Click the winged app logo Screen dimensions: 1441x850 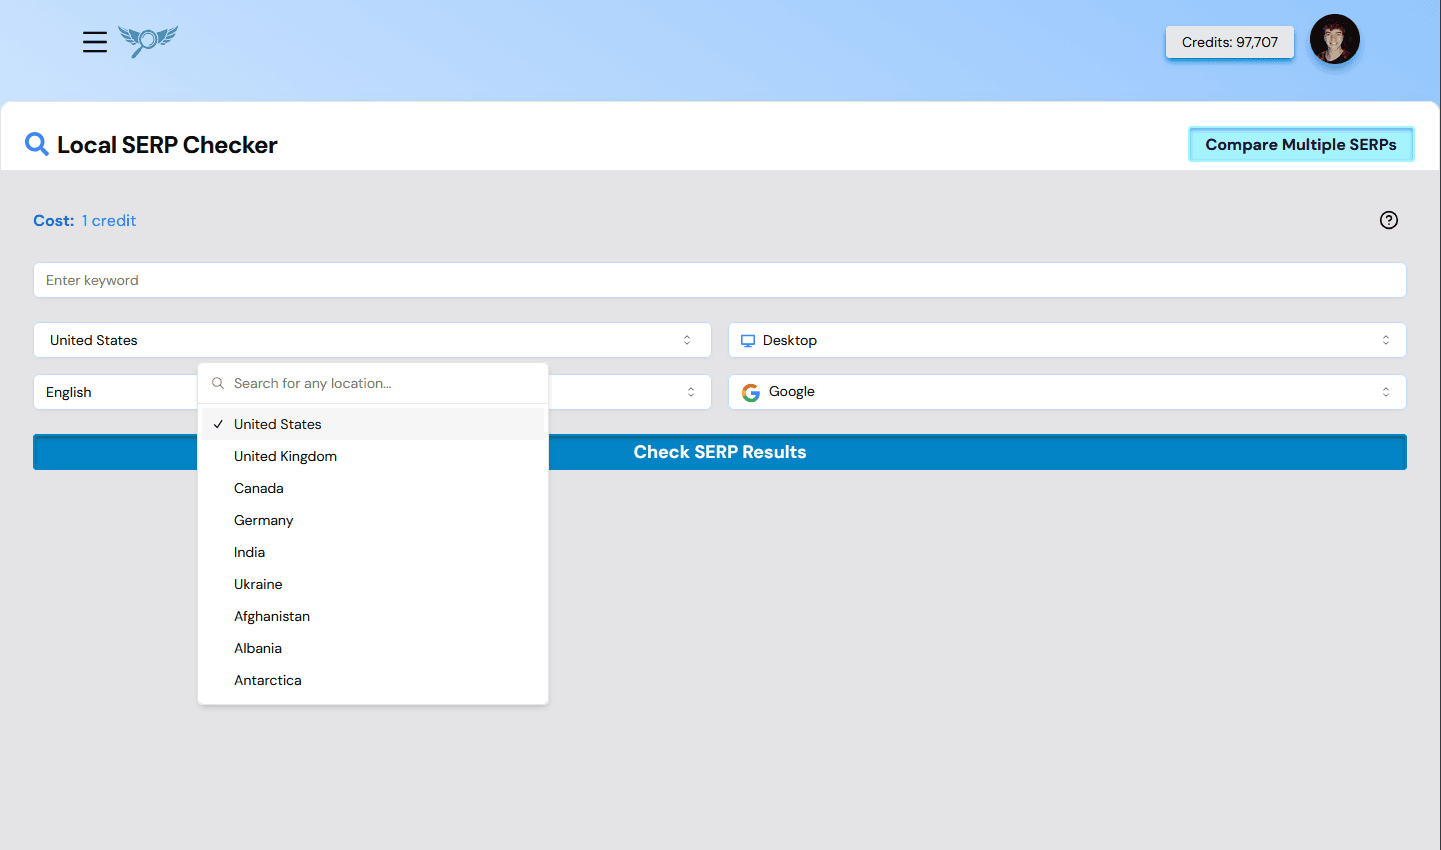pyautogui.click(x=147, y=42)
